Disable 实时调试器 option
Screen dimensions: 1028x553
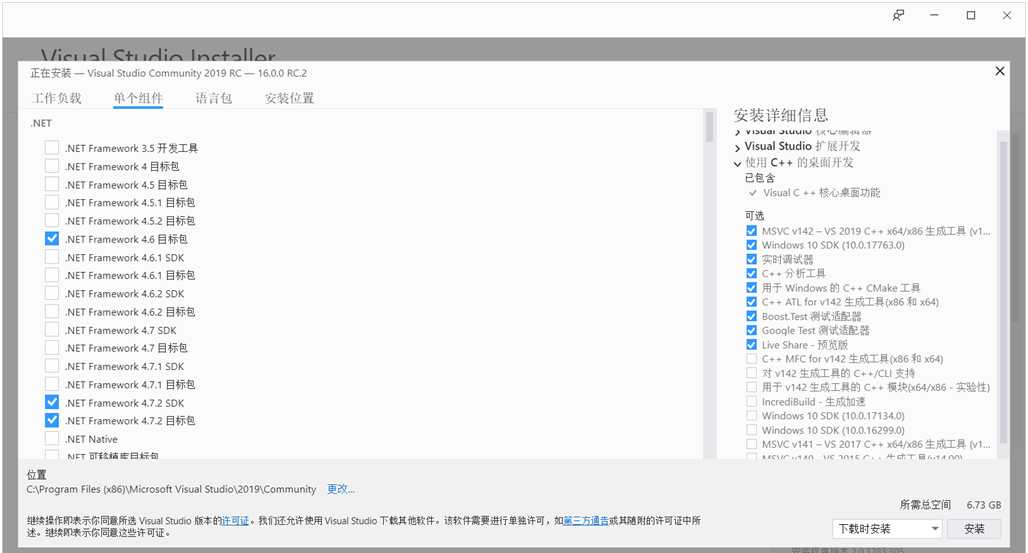(751, 259)
